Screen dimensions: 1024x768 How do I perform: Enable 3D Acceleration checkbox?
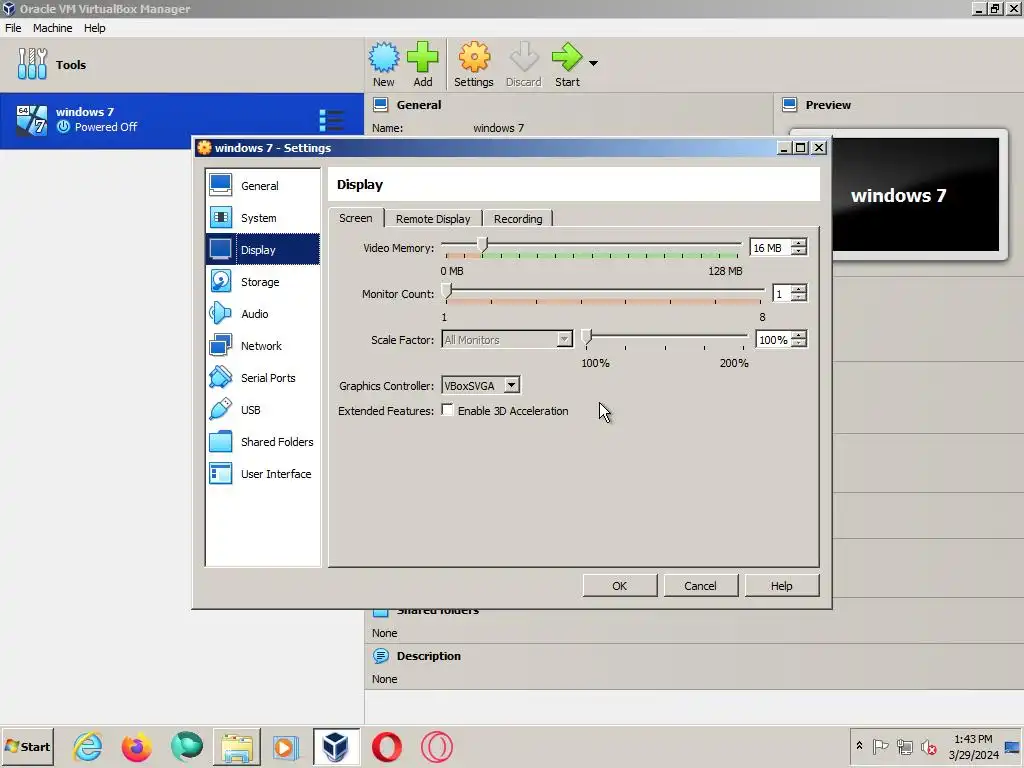(x=447, y=410)
